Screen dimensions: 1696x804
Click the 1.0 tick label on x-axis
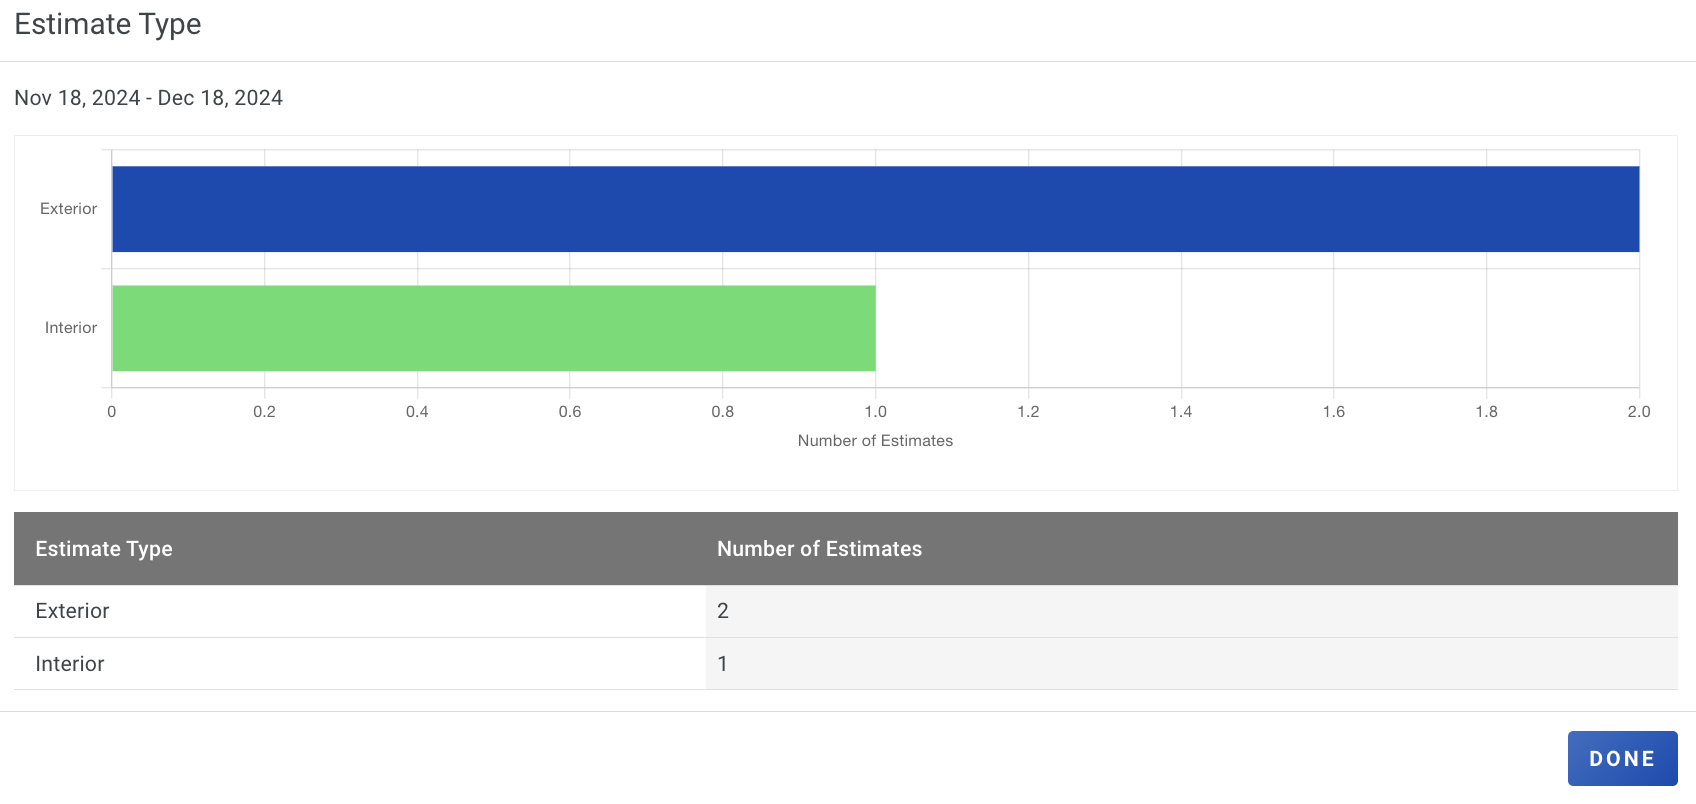[876, 412]
